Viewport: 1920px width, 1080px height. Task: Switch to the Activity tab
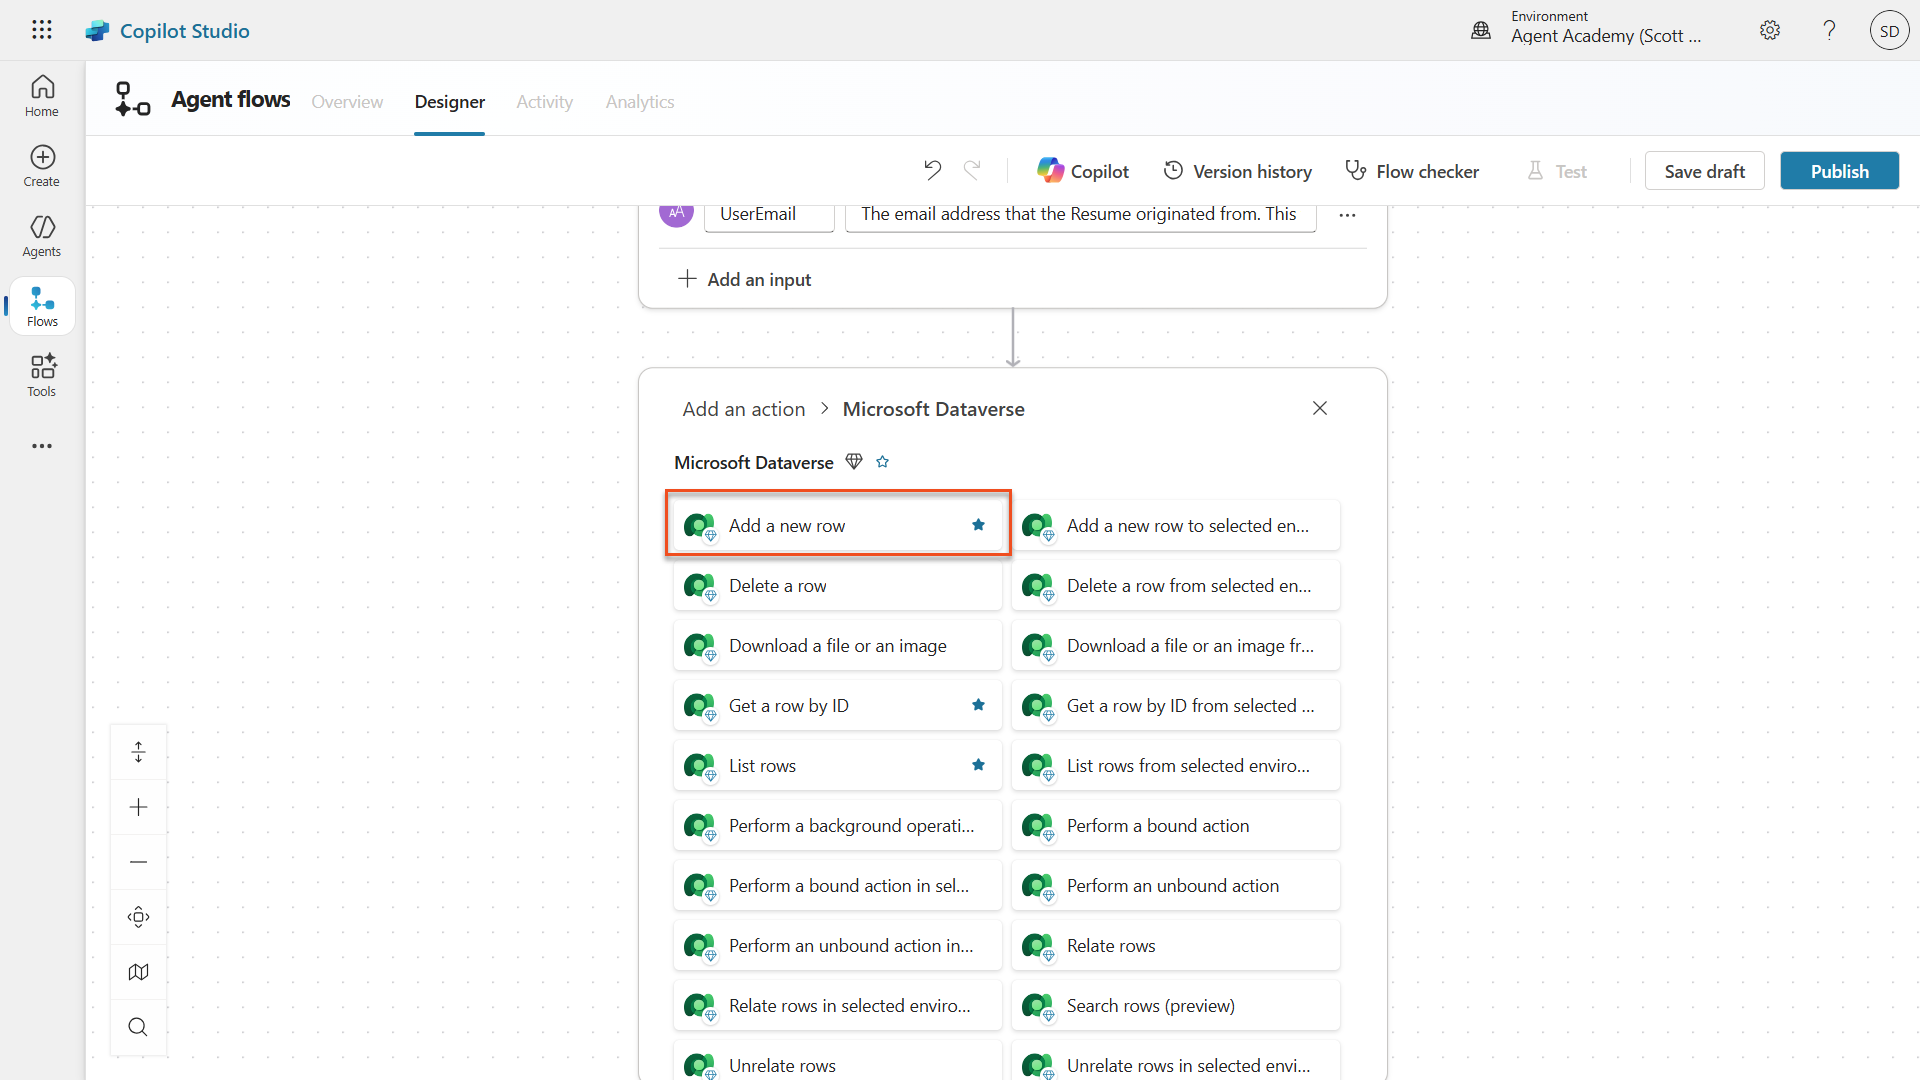(544, 102)
